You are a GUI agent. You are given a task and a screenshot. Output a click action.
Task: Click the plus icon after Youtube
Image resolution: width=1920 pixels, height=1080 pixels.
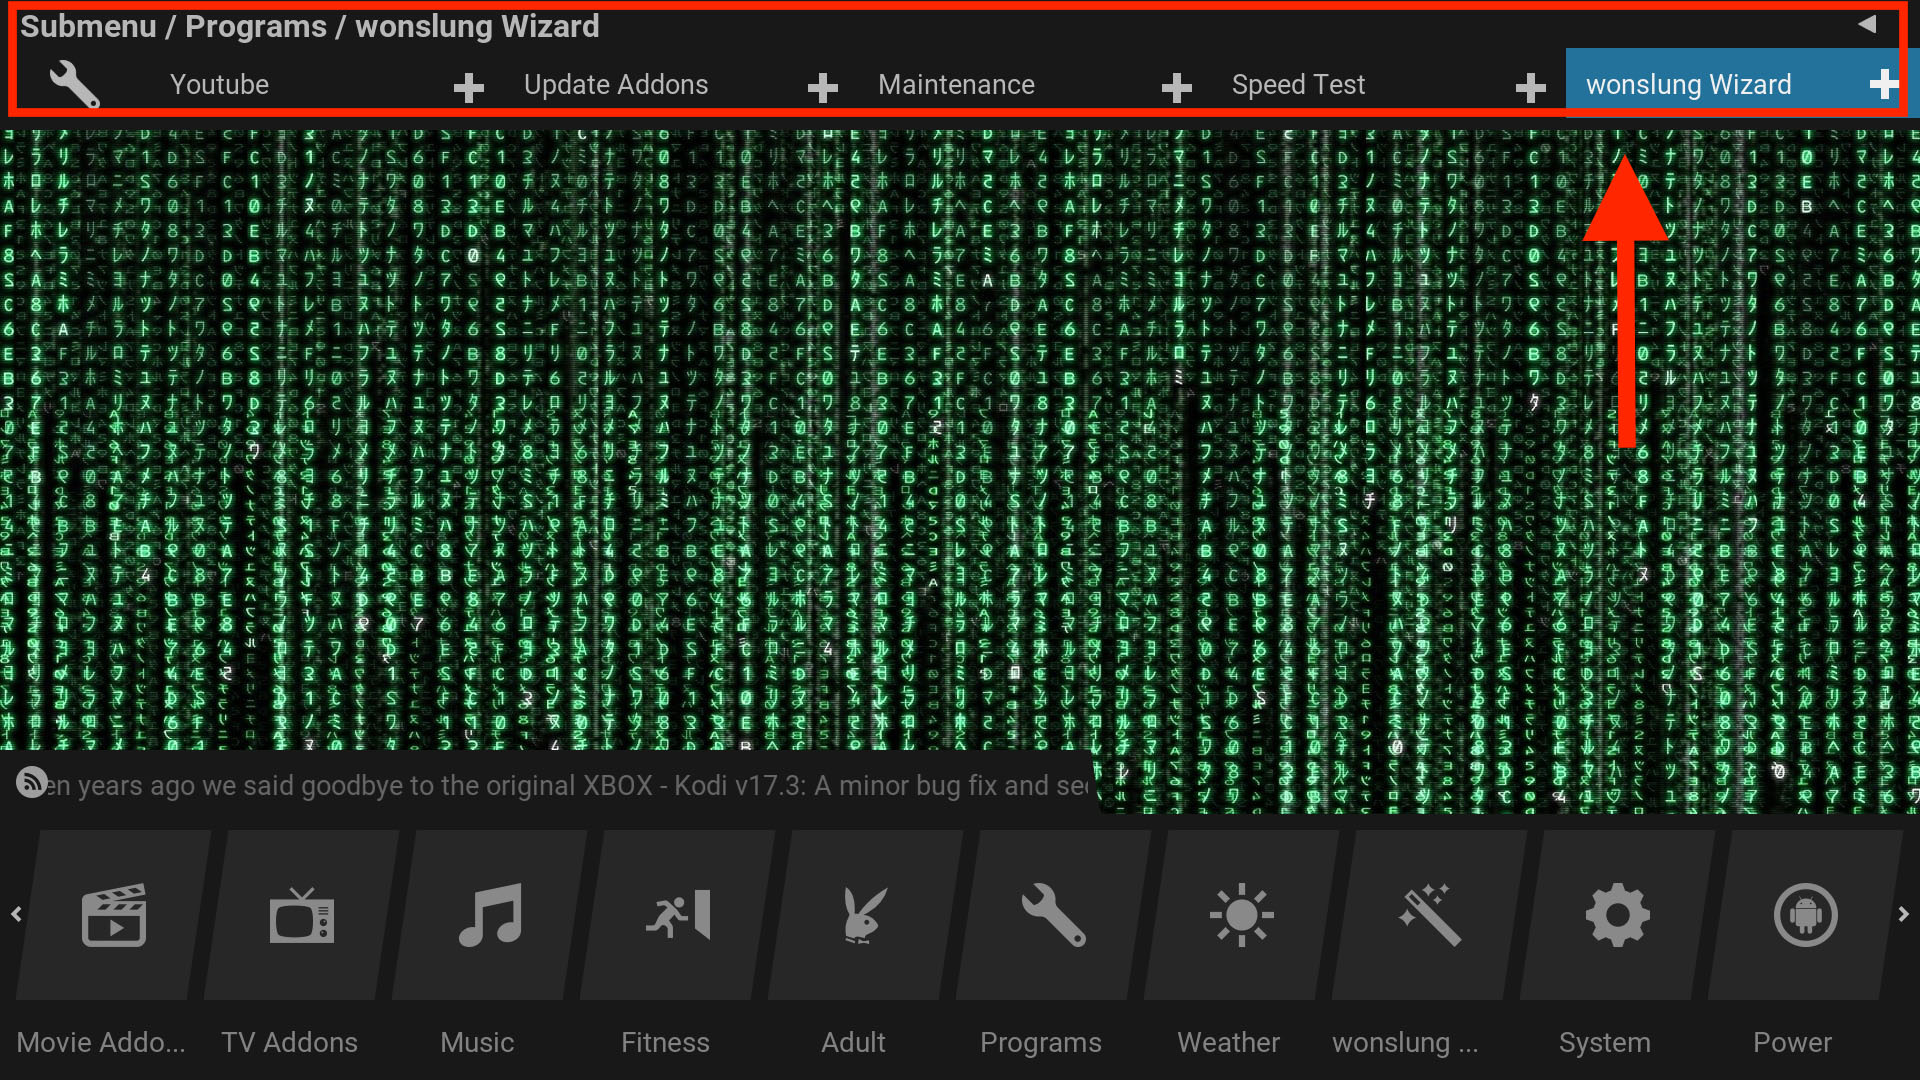468,88
